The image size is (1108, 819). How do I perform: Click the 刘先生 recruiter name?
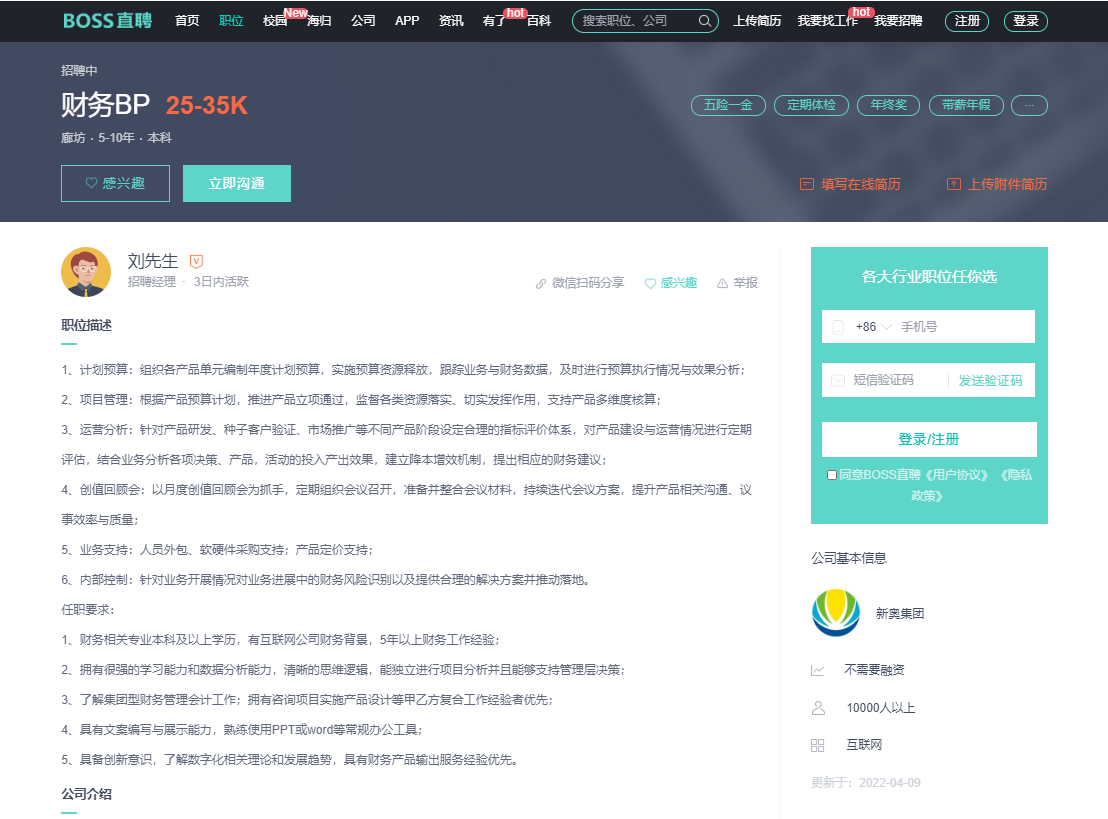click(x=153, y=261)
